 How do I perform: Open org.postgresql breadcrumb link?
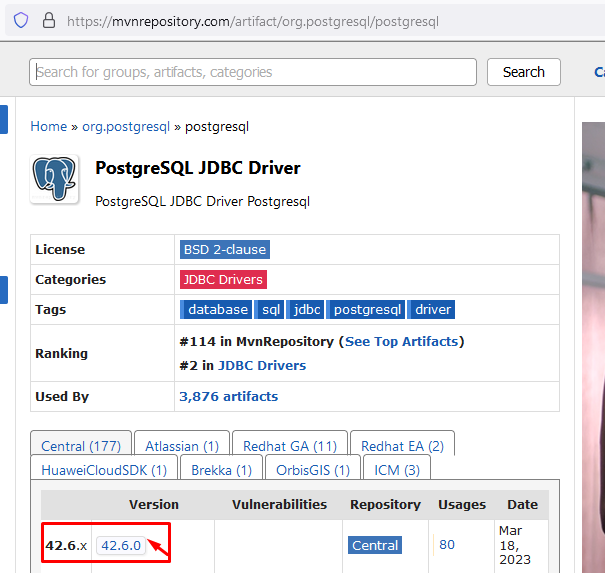(x=126, y=127)
